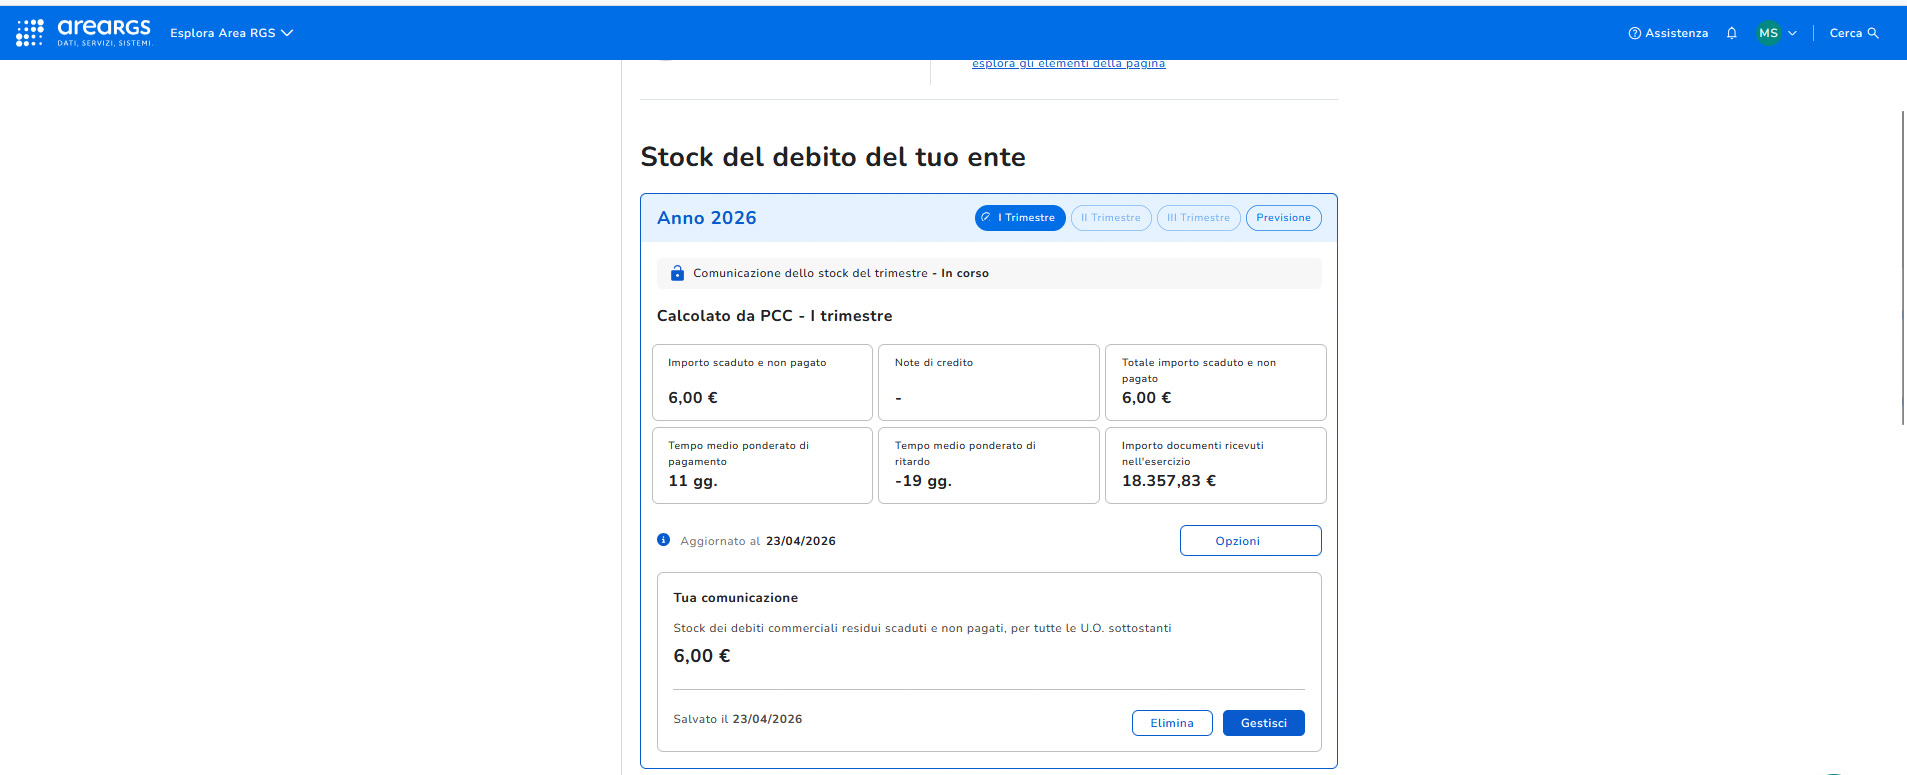The image size is (1907, 775).
Task: Click the info icon beside Aggiornato al
Action: point(663,540)
